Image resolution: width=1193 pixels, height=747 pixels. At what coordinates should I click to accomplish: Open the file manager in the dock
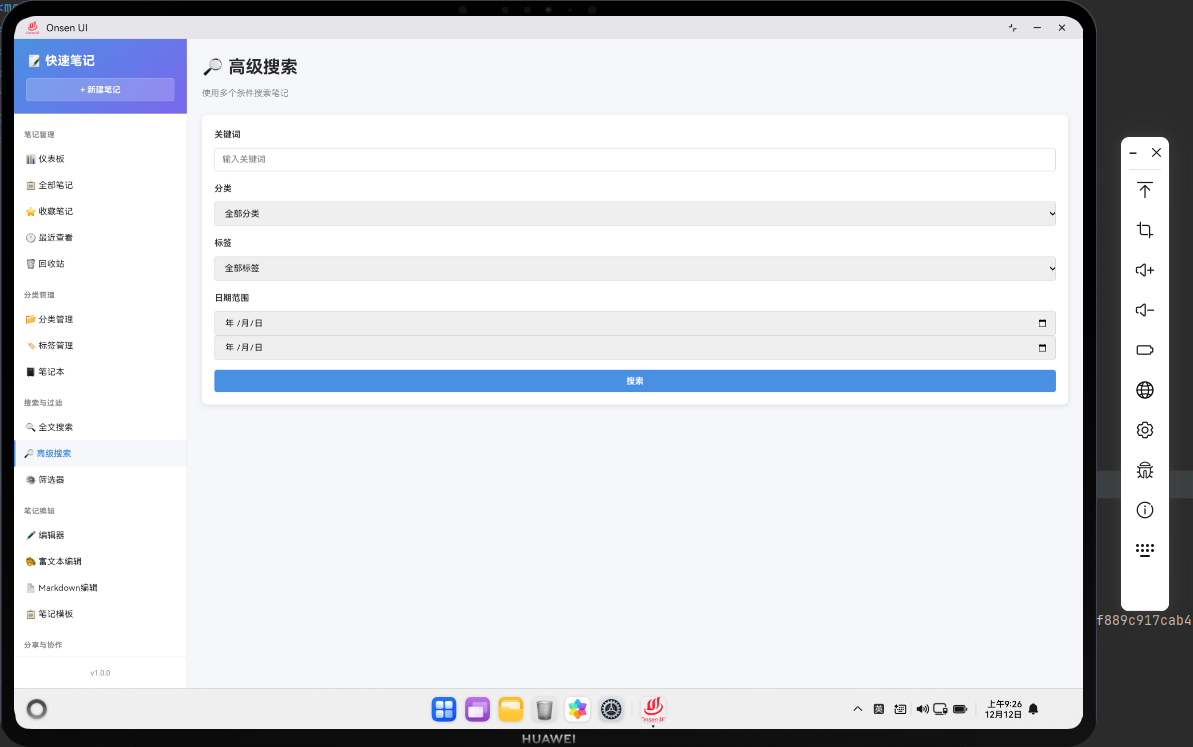[511, 709]
